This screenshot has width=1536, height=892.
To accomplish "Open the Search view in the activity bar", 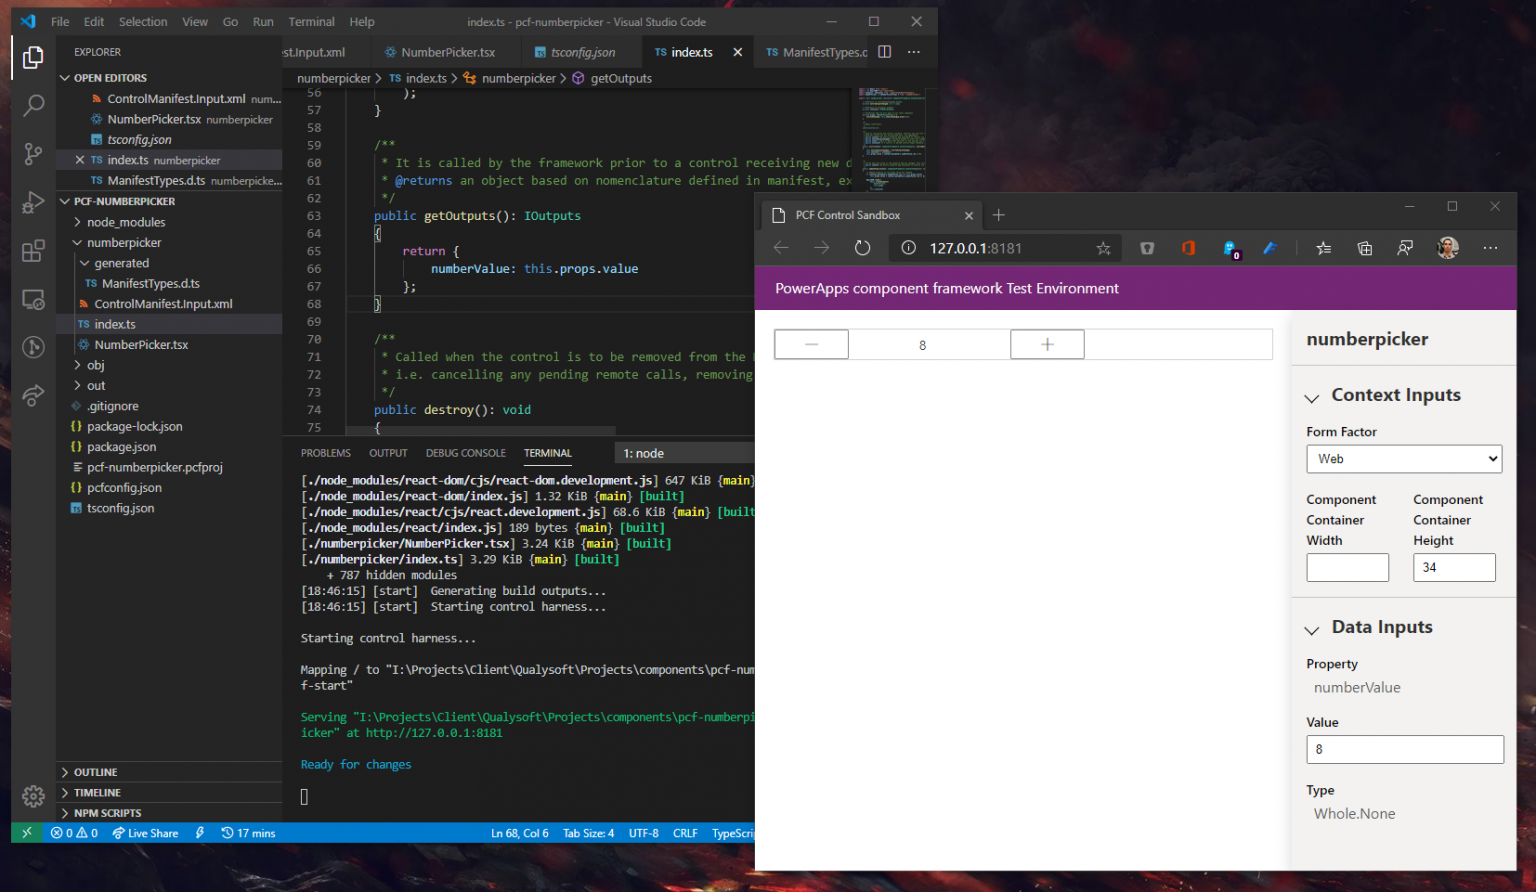I will pos(33,105).
